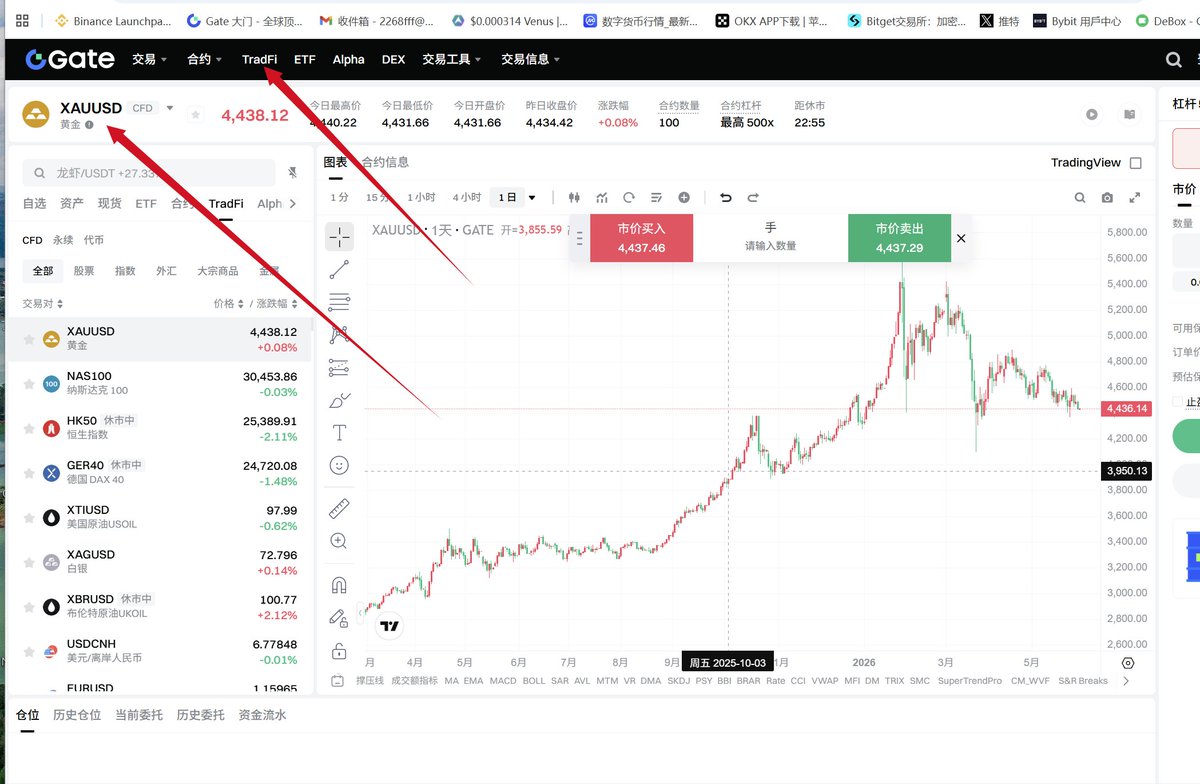Screen dimensions: 1200x784
Task: Favorite NAS100 with its star
Action: [29, 384]
